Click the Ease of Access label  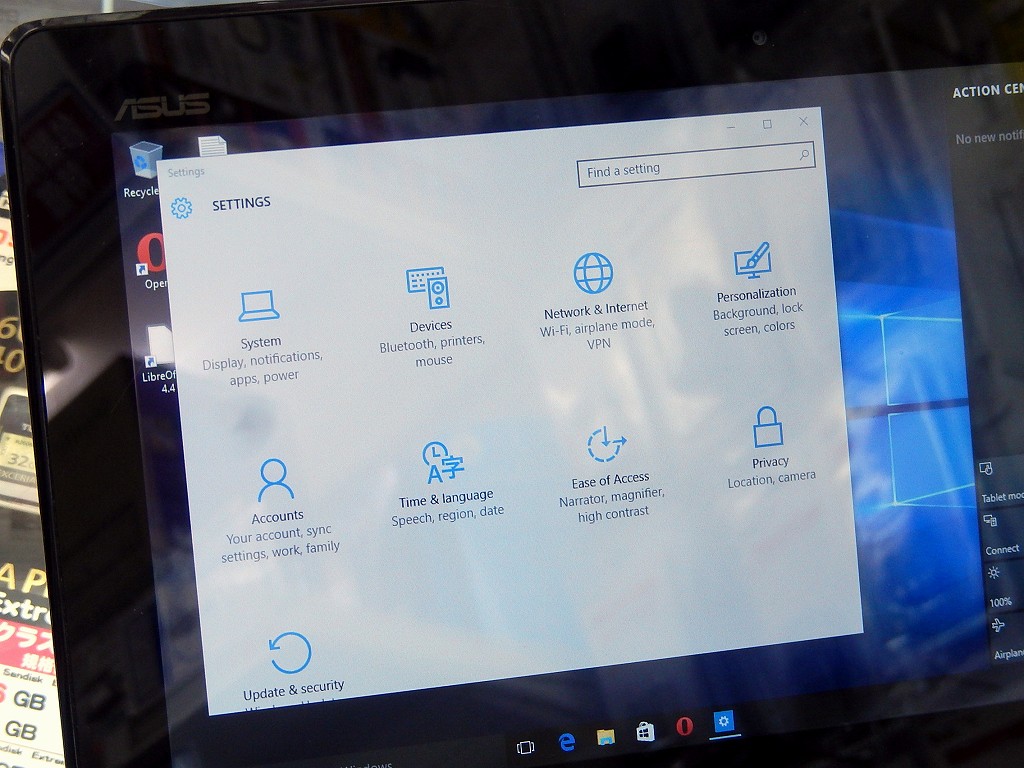tap(610, 481)
